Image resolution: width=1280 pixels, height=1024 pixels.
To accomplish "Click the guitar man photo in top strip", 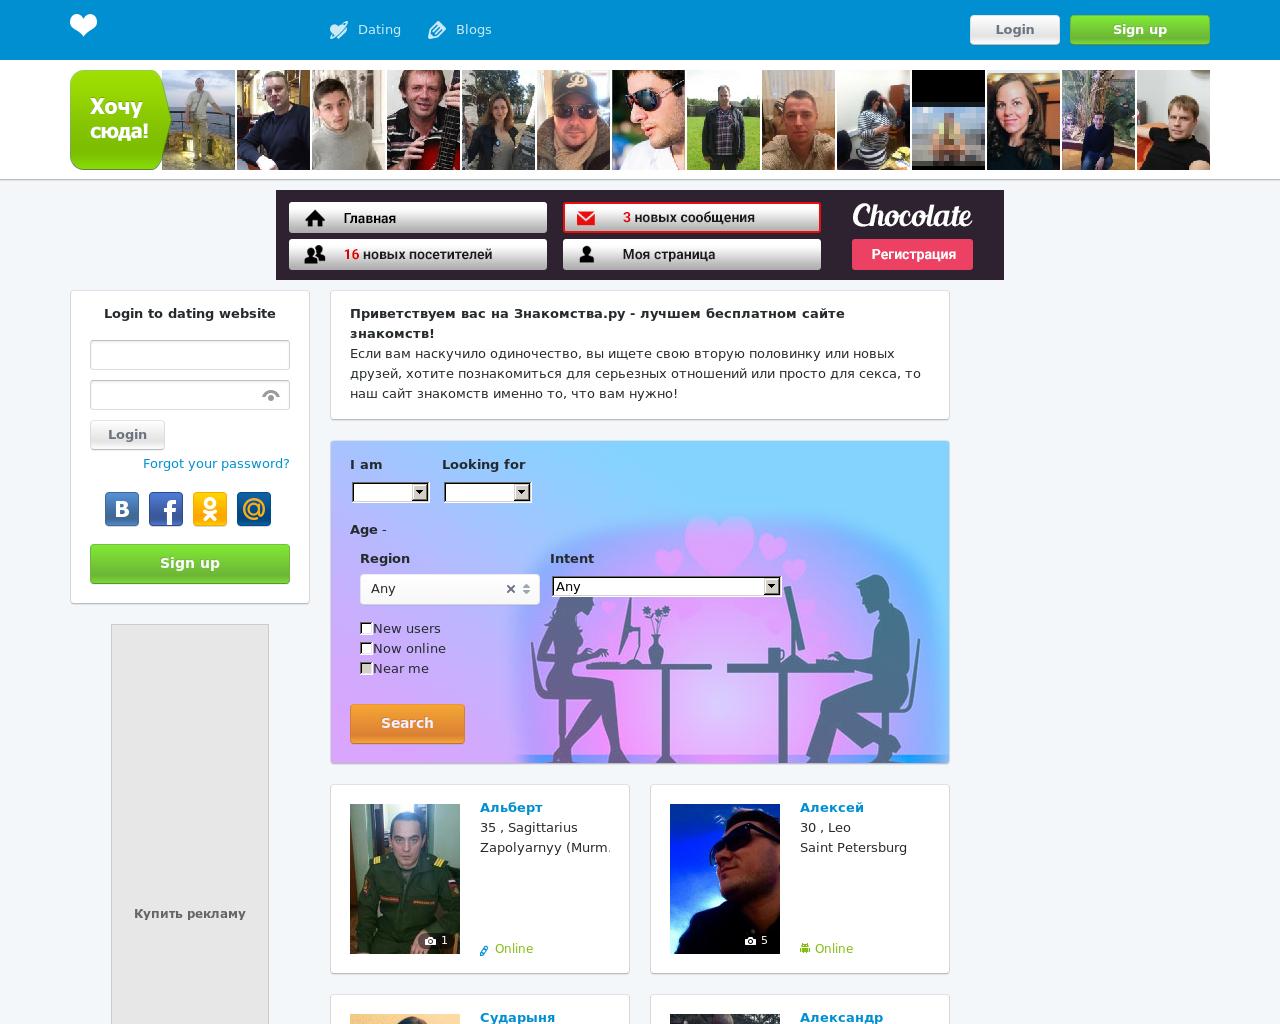I will pos(423,120).
